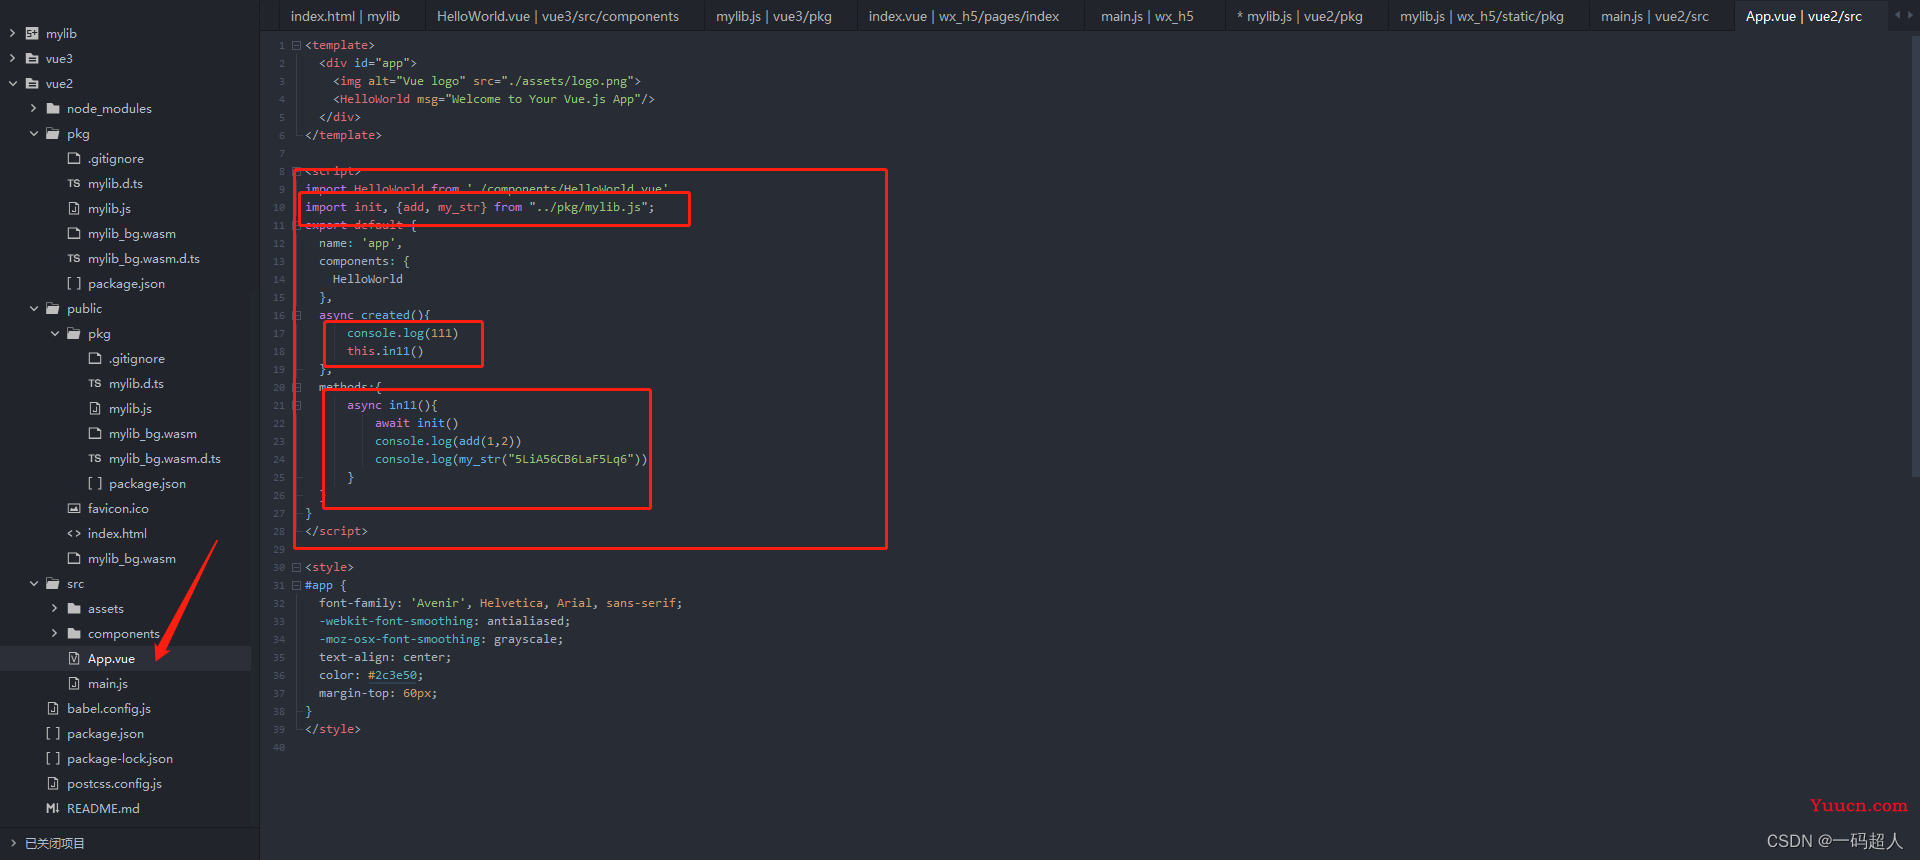Click the 'await init()' code line
The width and height of the screenshot is (1920, 860).
pyautogui.click(x=417, y=423)
